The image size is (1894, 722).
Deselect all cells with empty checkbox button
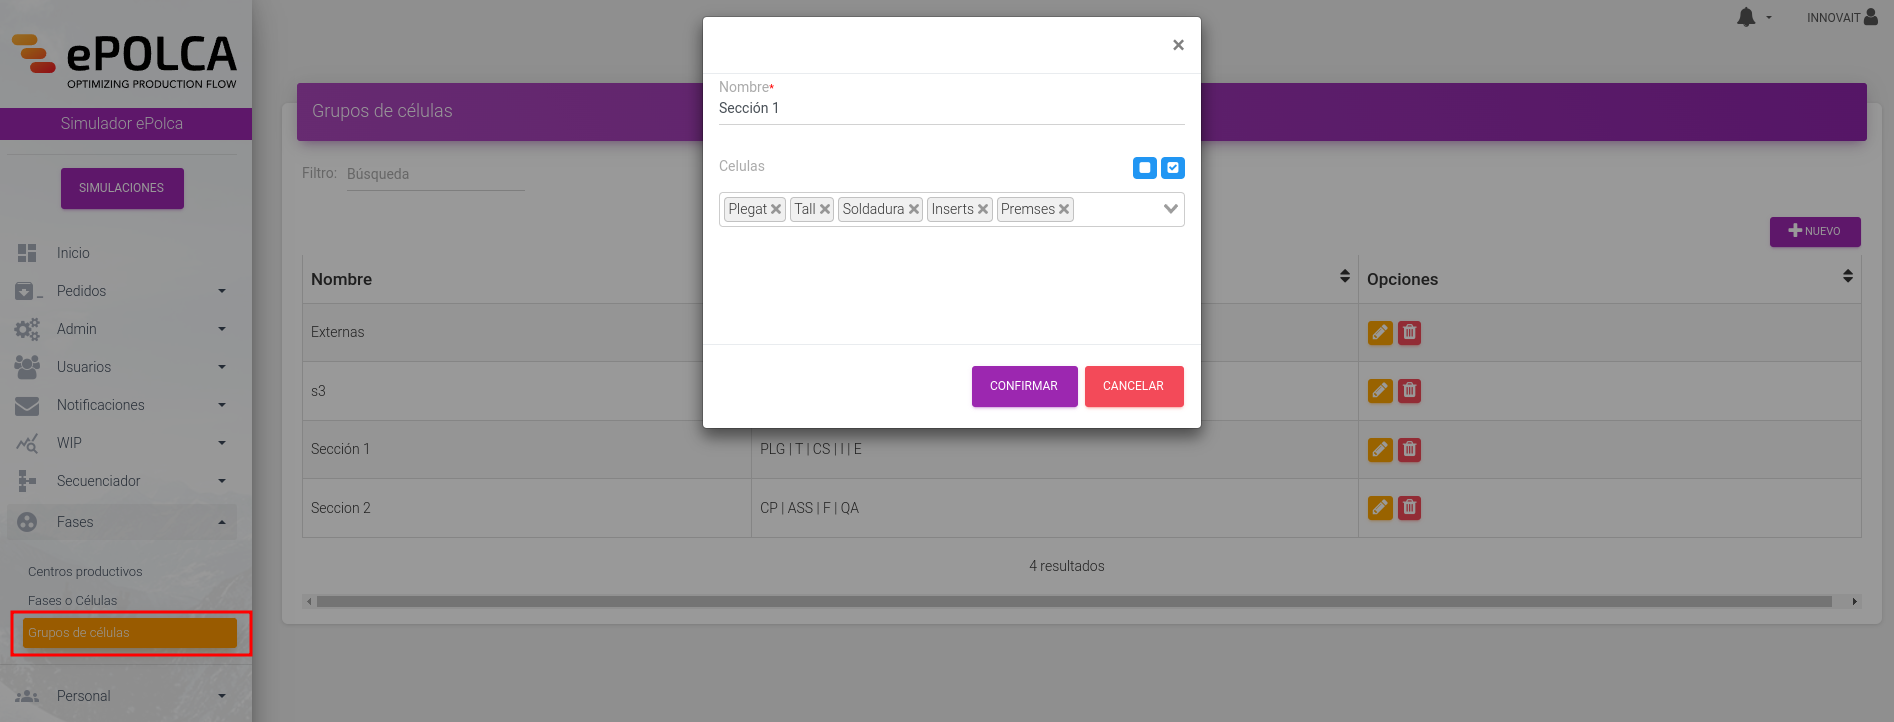tap(1145, 168)
